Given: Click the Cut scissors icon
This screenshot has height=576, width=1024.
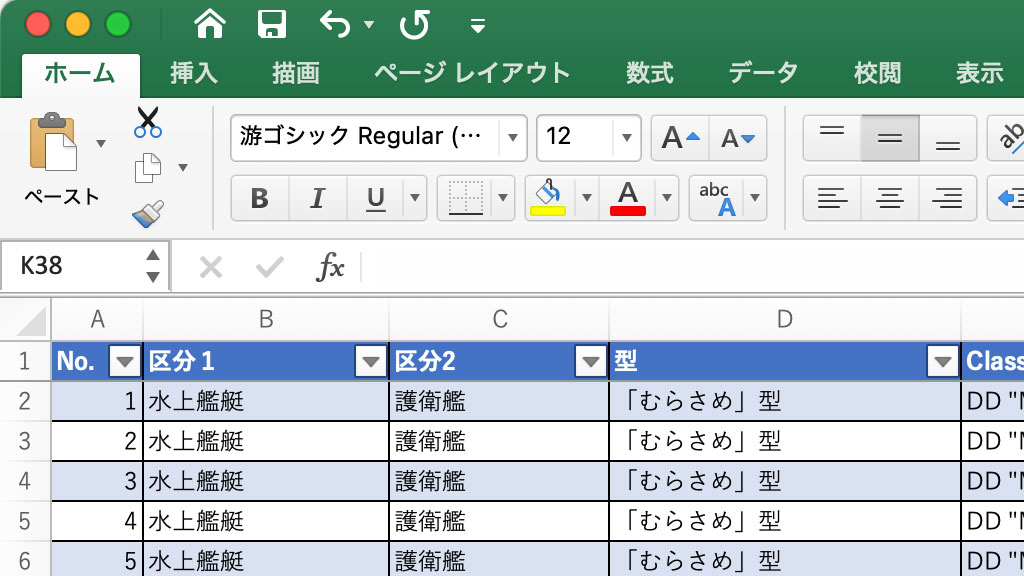Looking at the screenshot, I should [148, 122].
